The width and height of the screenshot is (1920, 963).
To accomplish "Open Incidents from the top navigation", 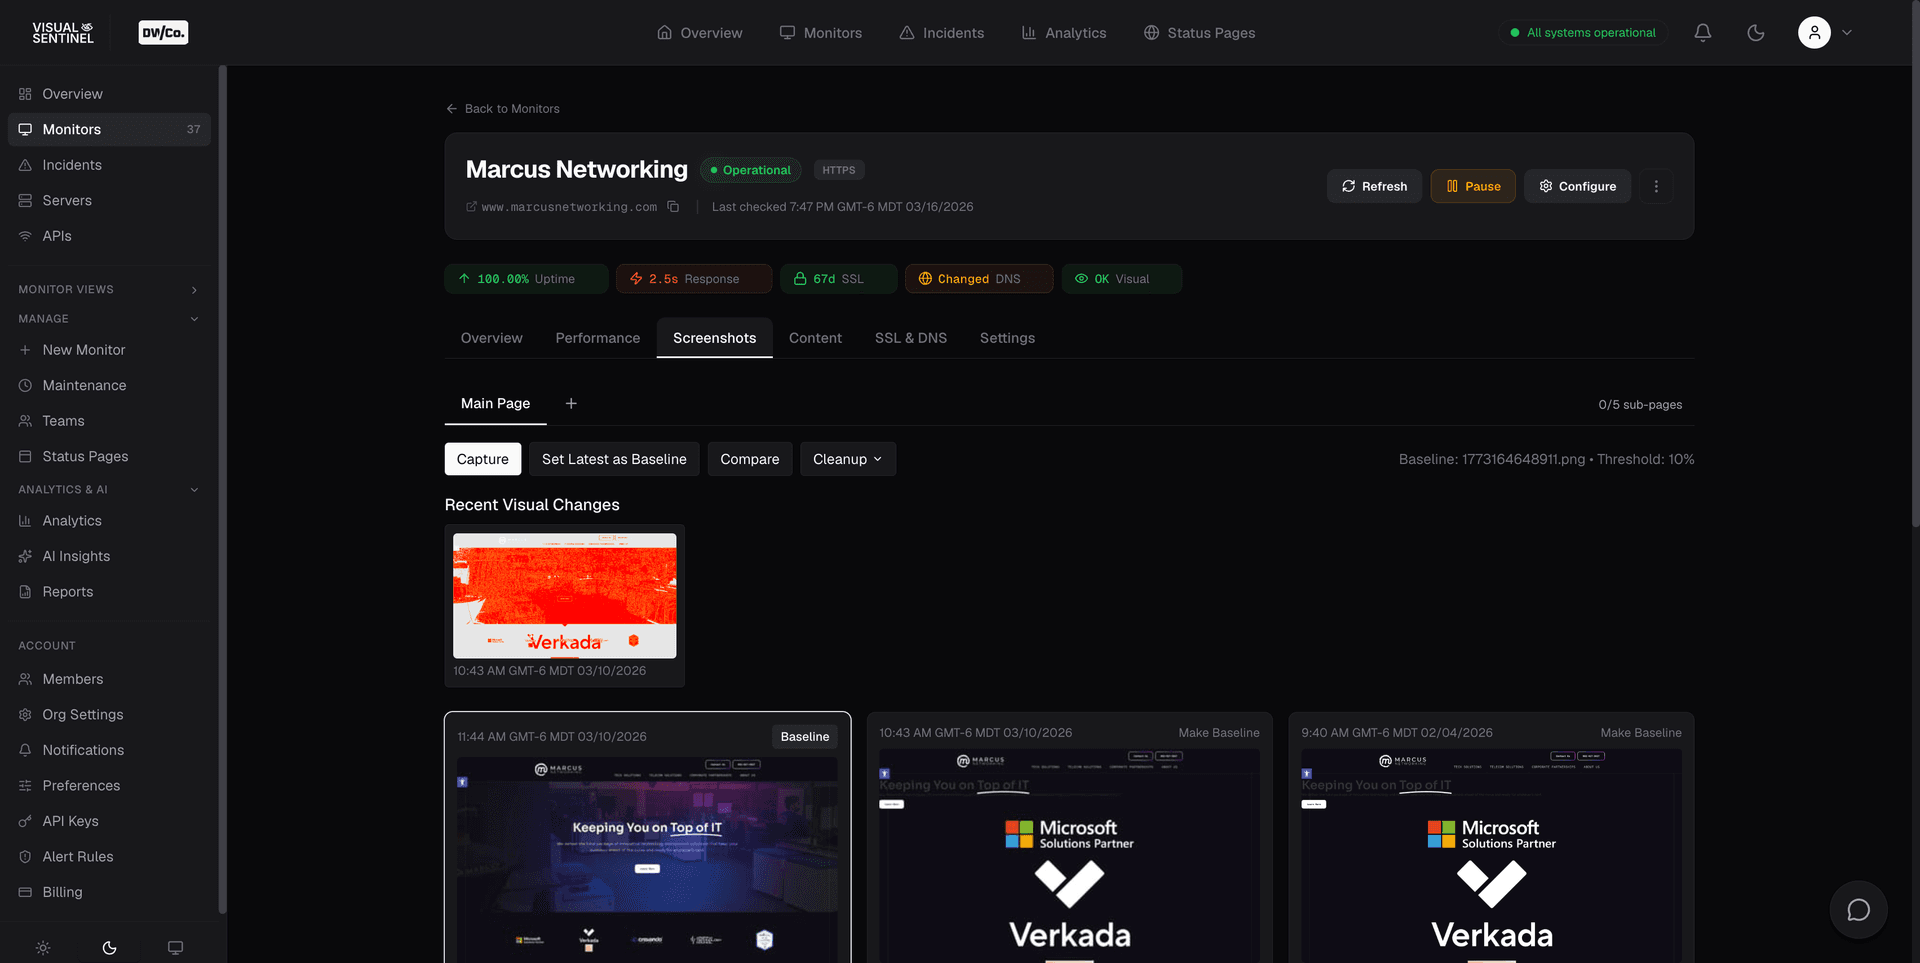I will pos(941,32).
